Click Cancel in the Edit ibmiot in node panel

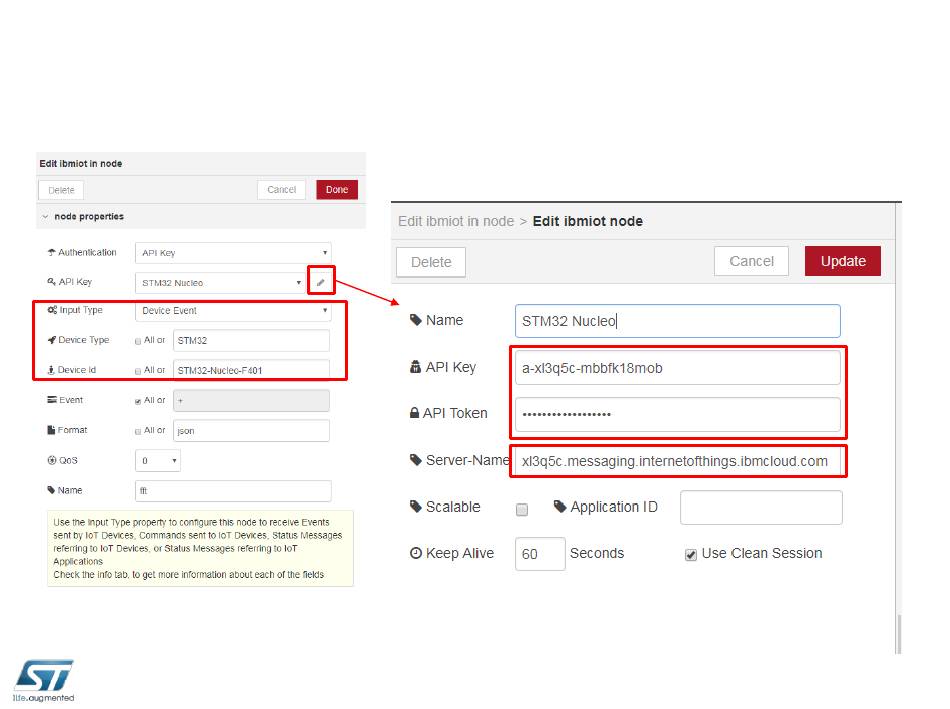coord(281,190)
